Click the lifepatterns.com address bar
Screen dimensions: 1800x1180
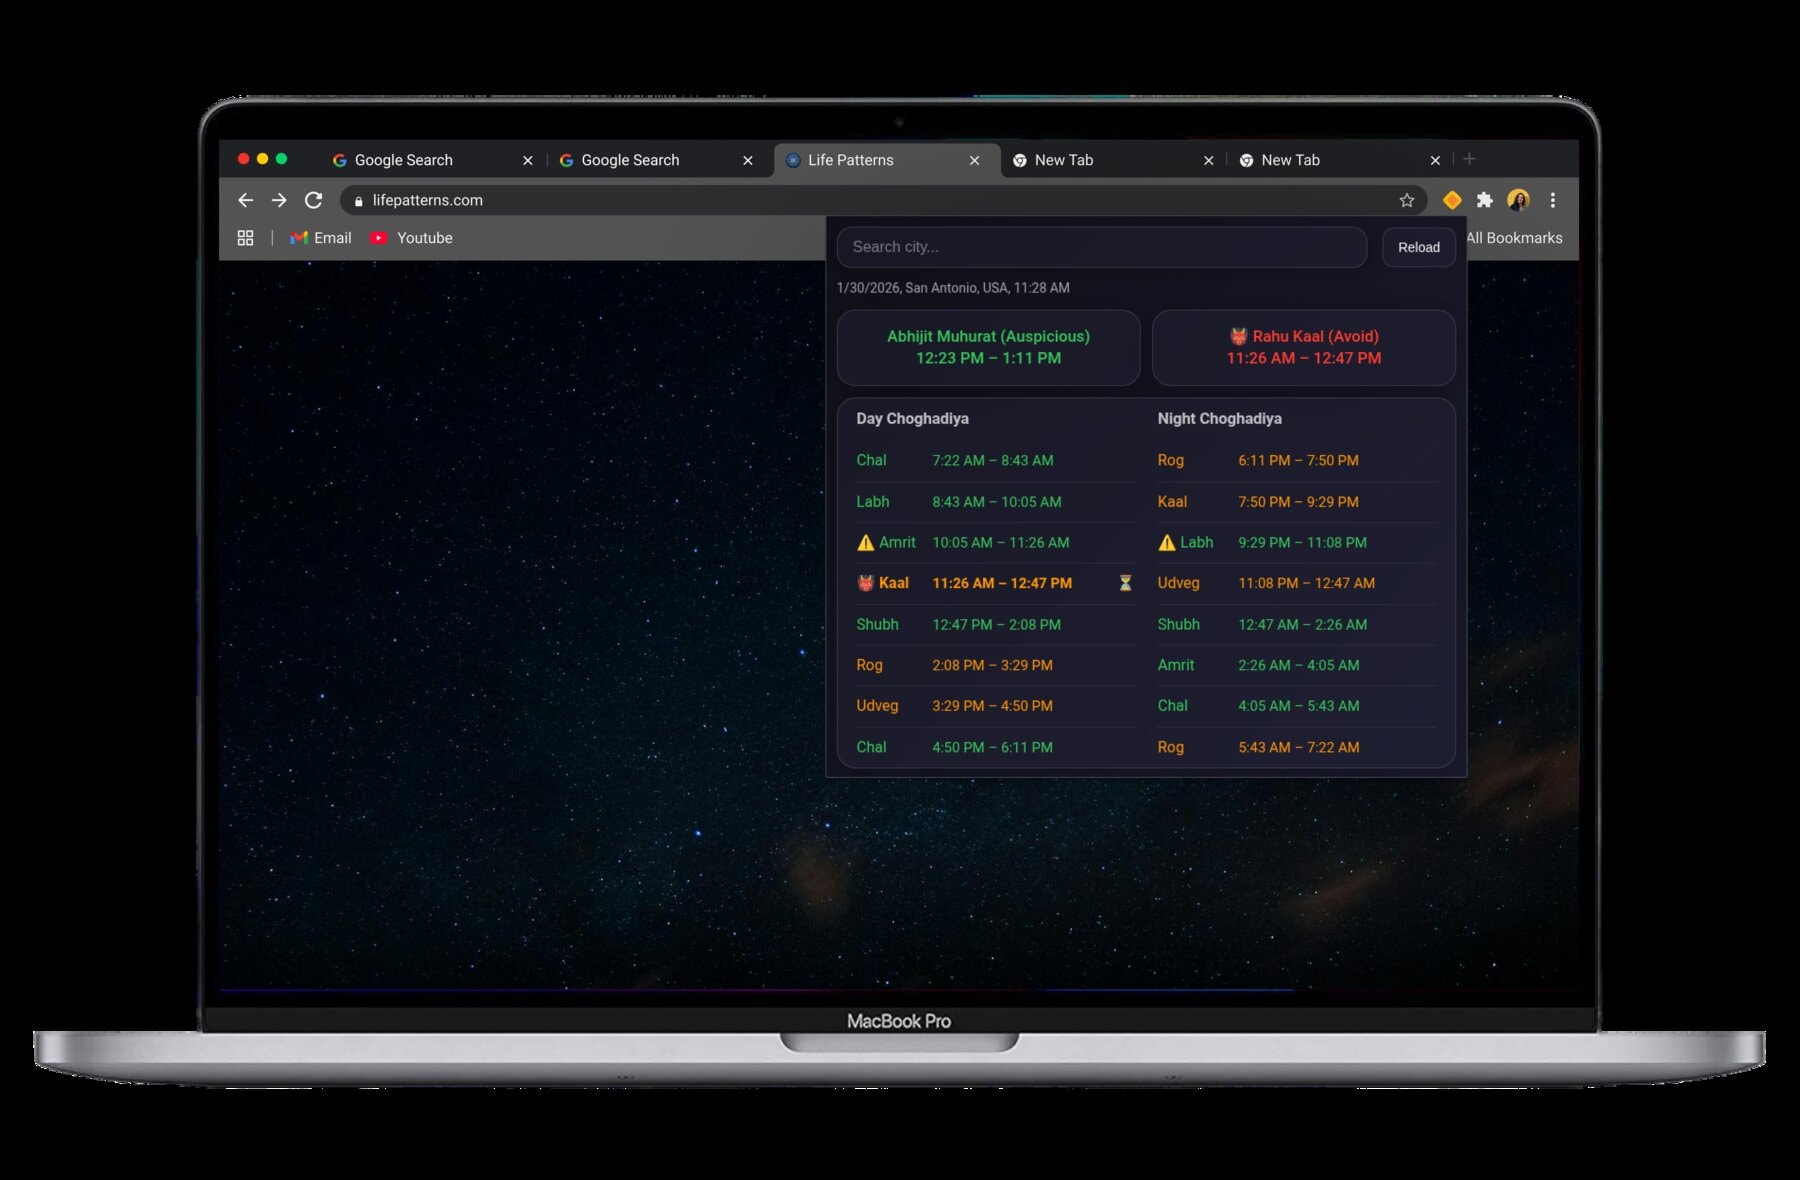click(883, 200)
